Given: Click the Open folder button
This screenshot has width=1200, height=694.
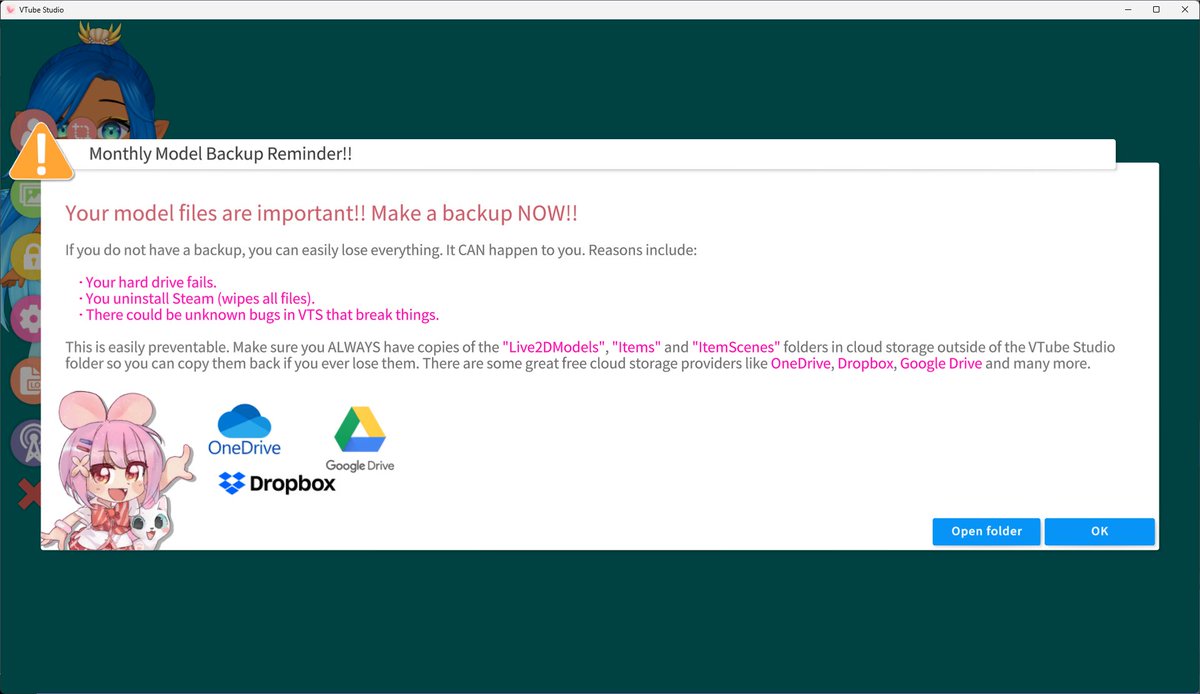Looking at the screenshot, I should pyautogui.click(x=986, y=531).
